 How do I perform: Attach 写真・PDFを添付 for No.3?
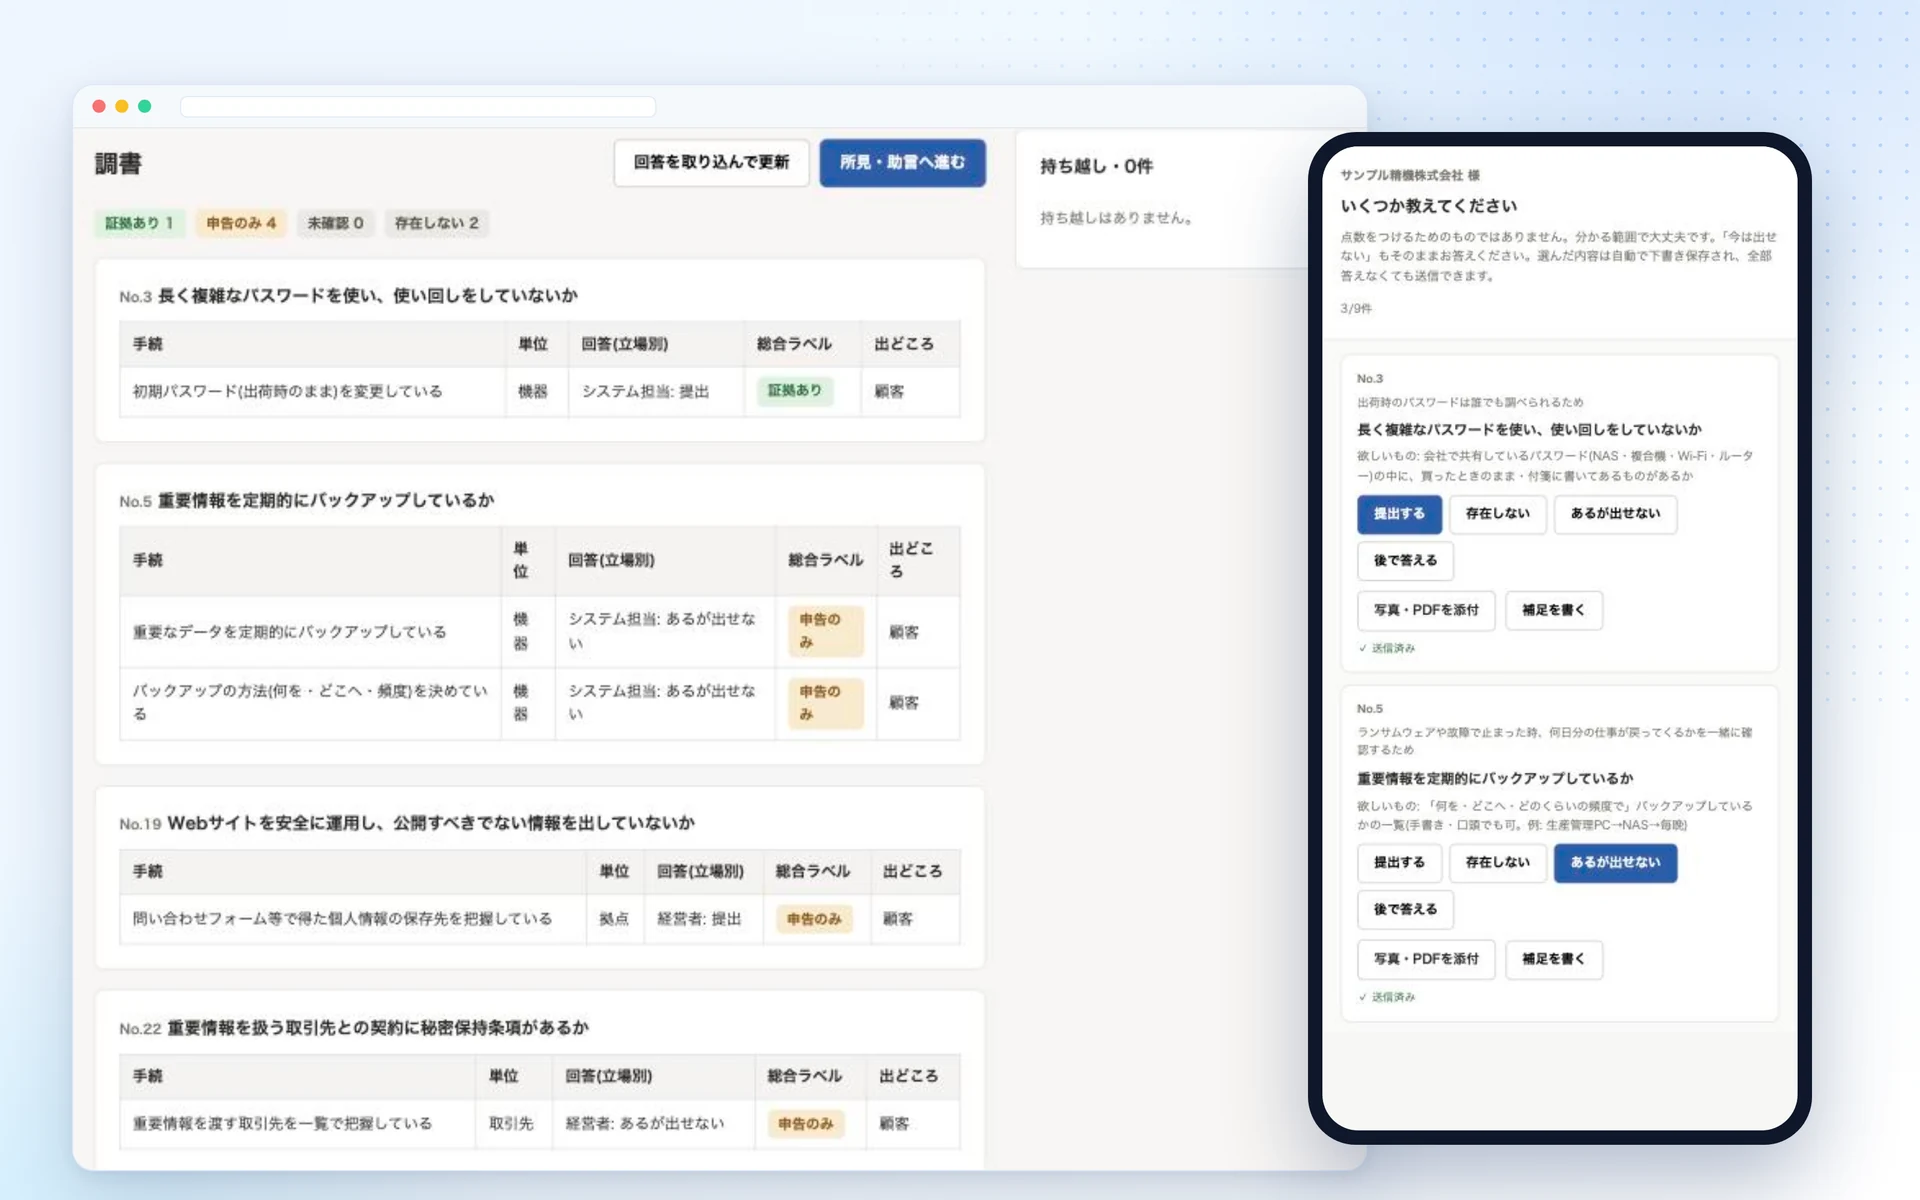[1426, 610]
